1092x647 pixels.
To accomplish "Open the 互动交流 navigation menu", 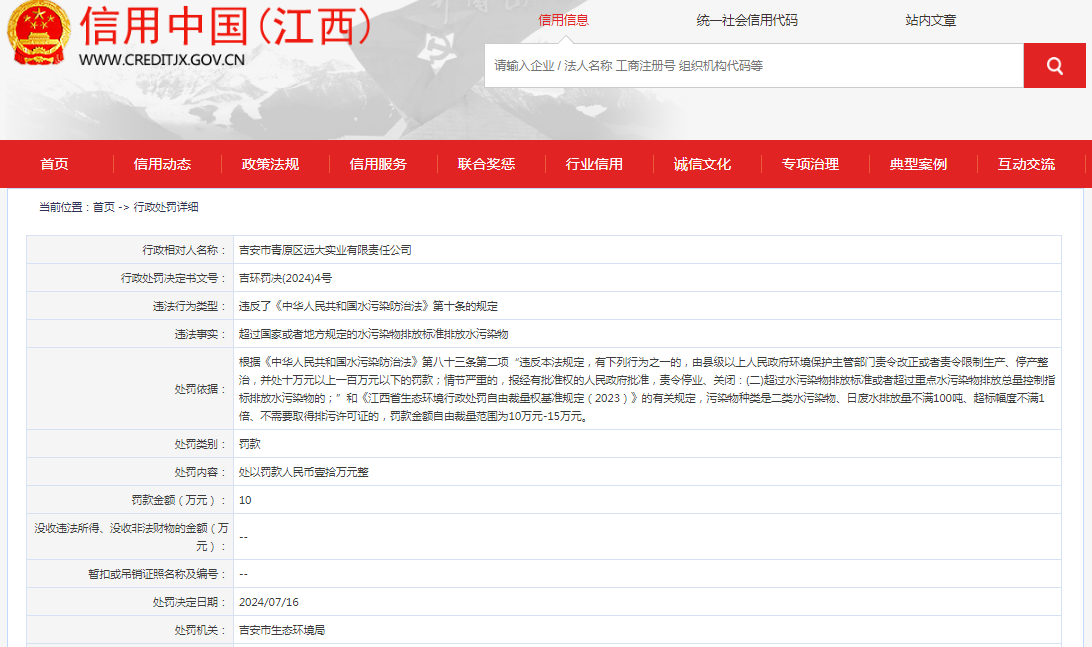I will click(x=1026, y=164).
